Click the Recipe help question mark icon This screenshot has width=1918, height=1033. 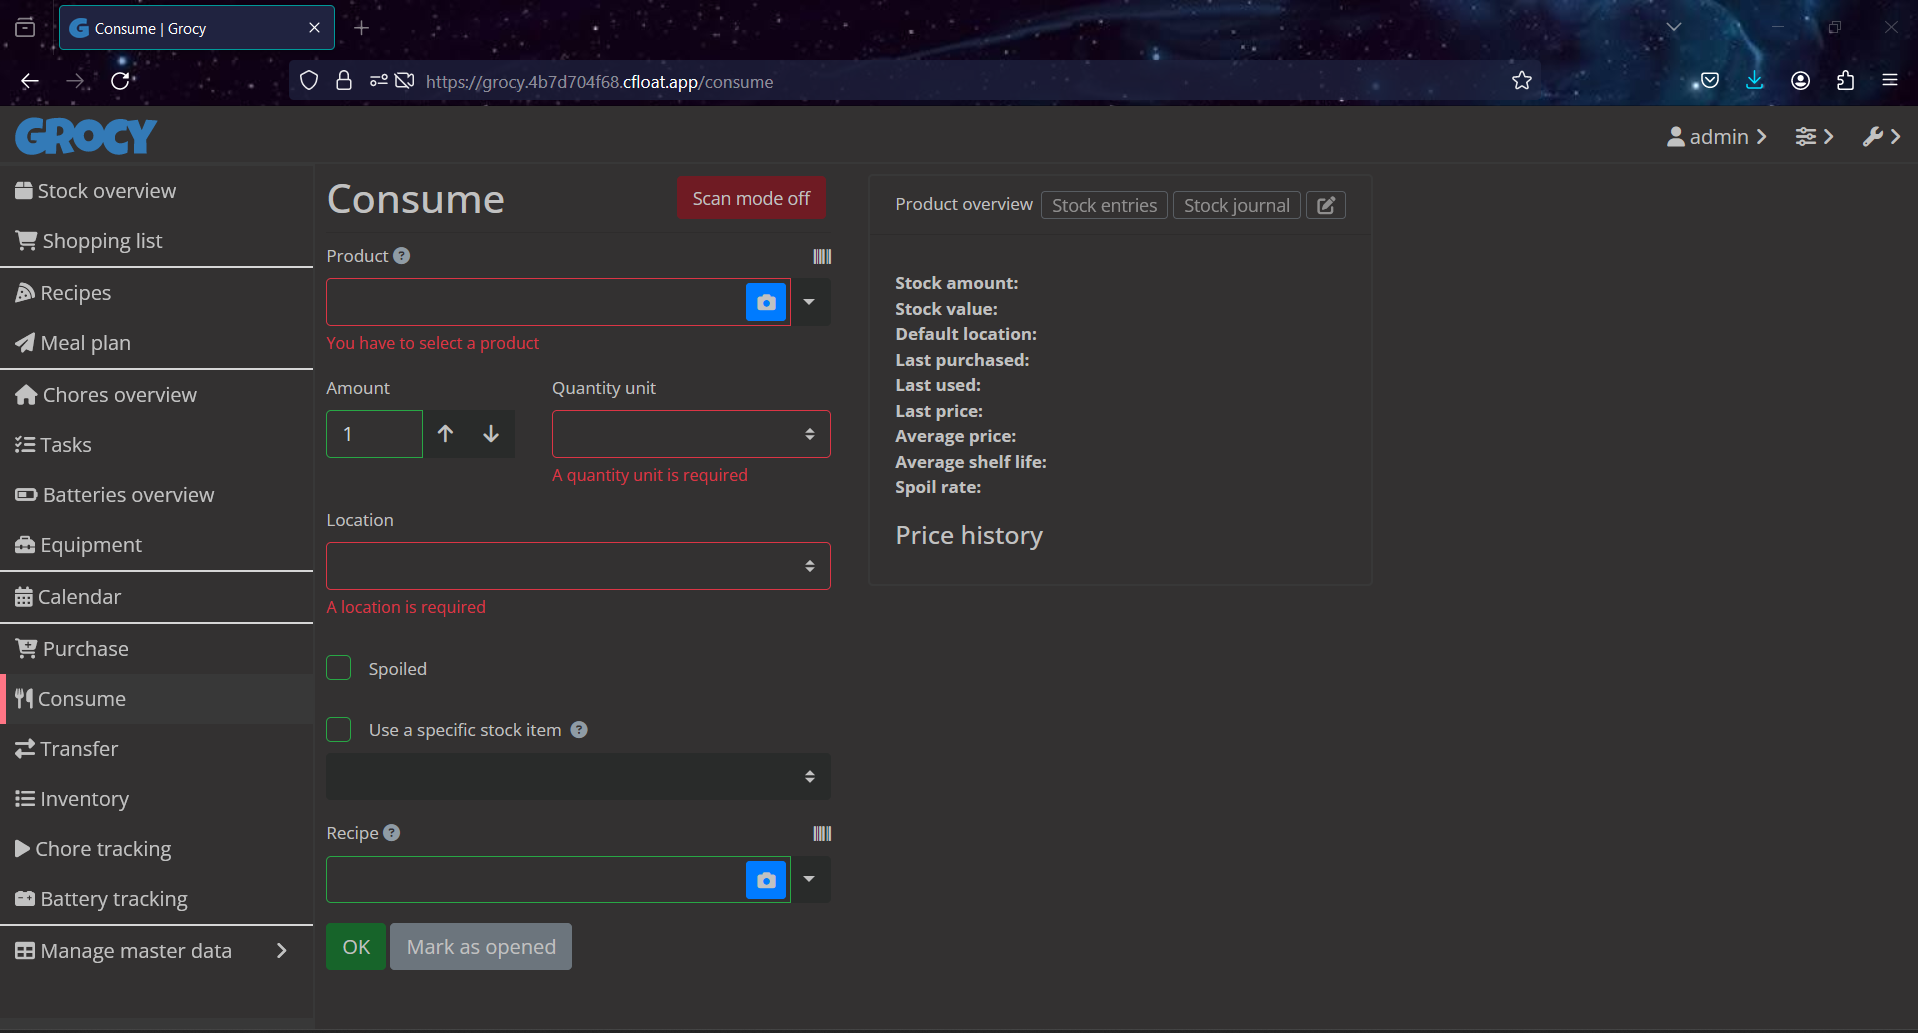pyautogui.click(x=392, y=833)
